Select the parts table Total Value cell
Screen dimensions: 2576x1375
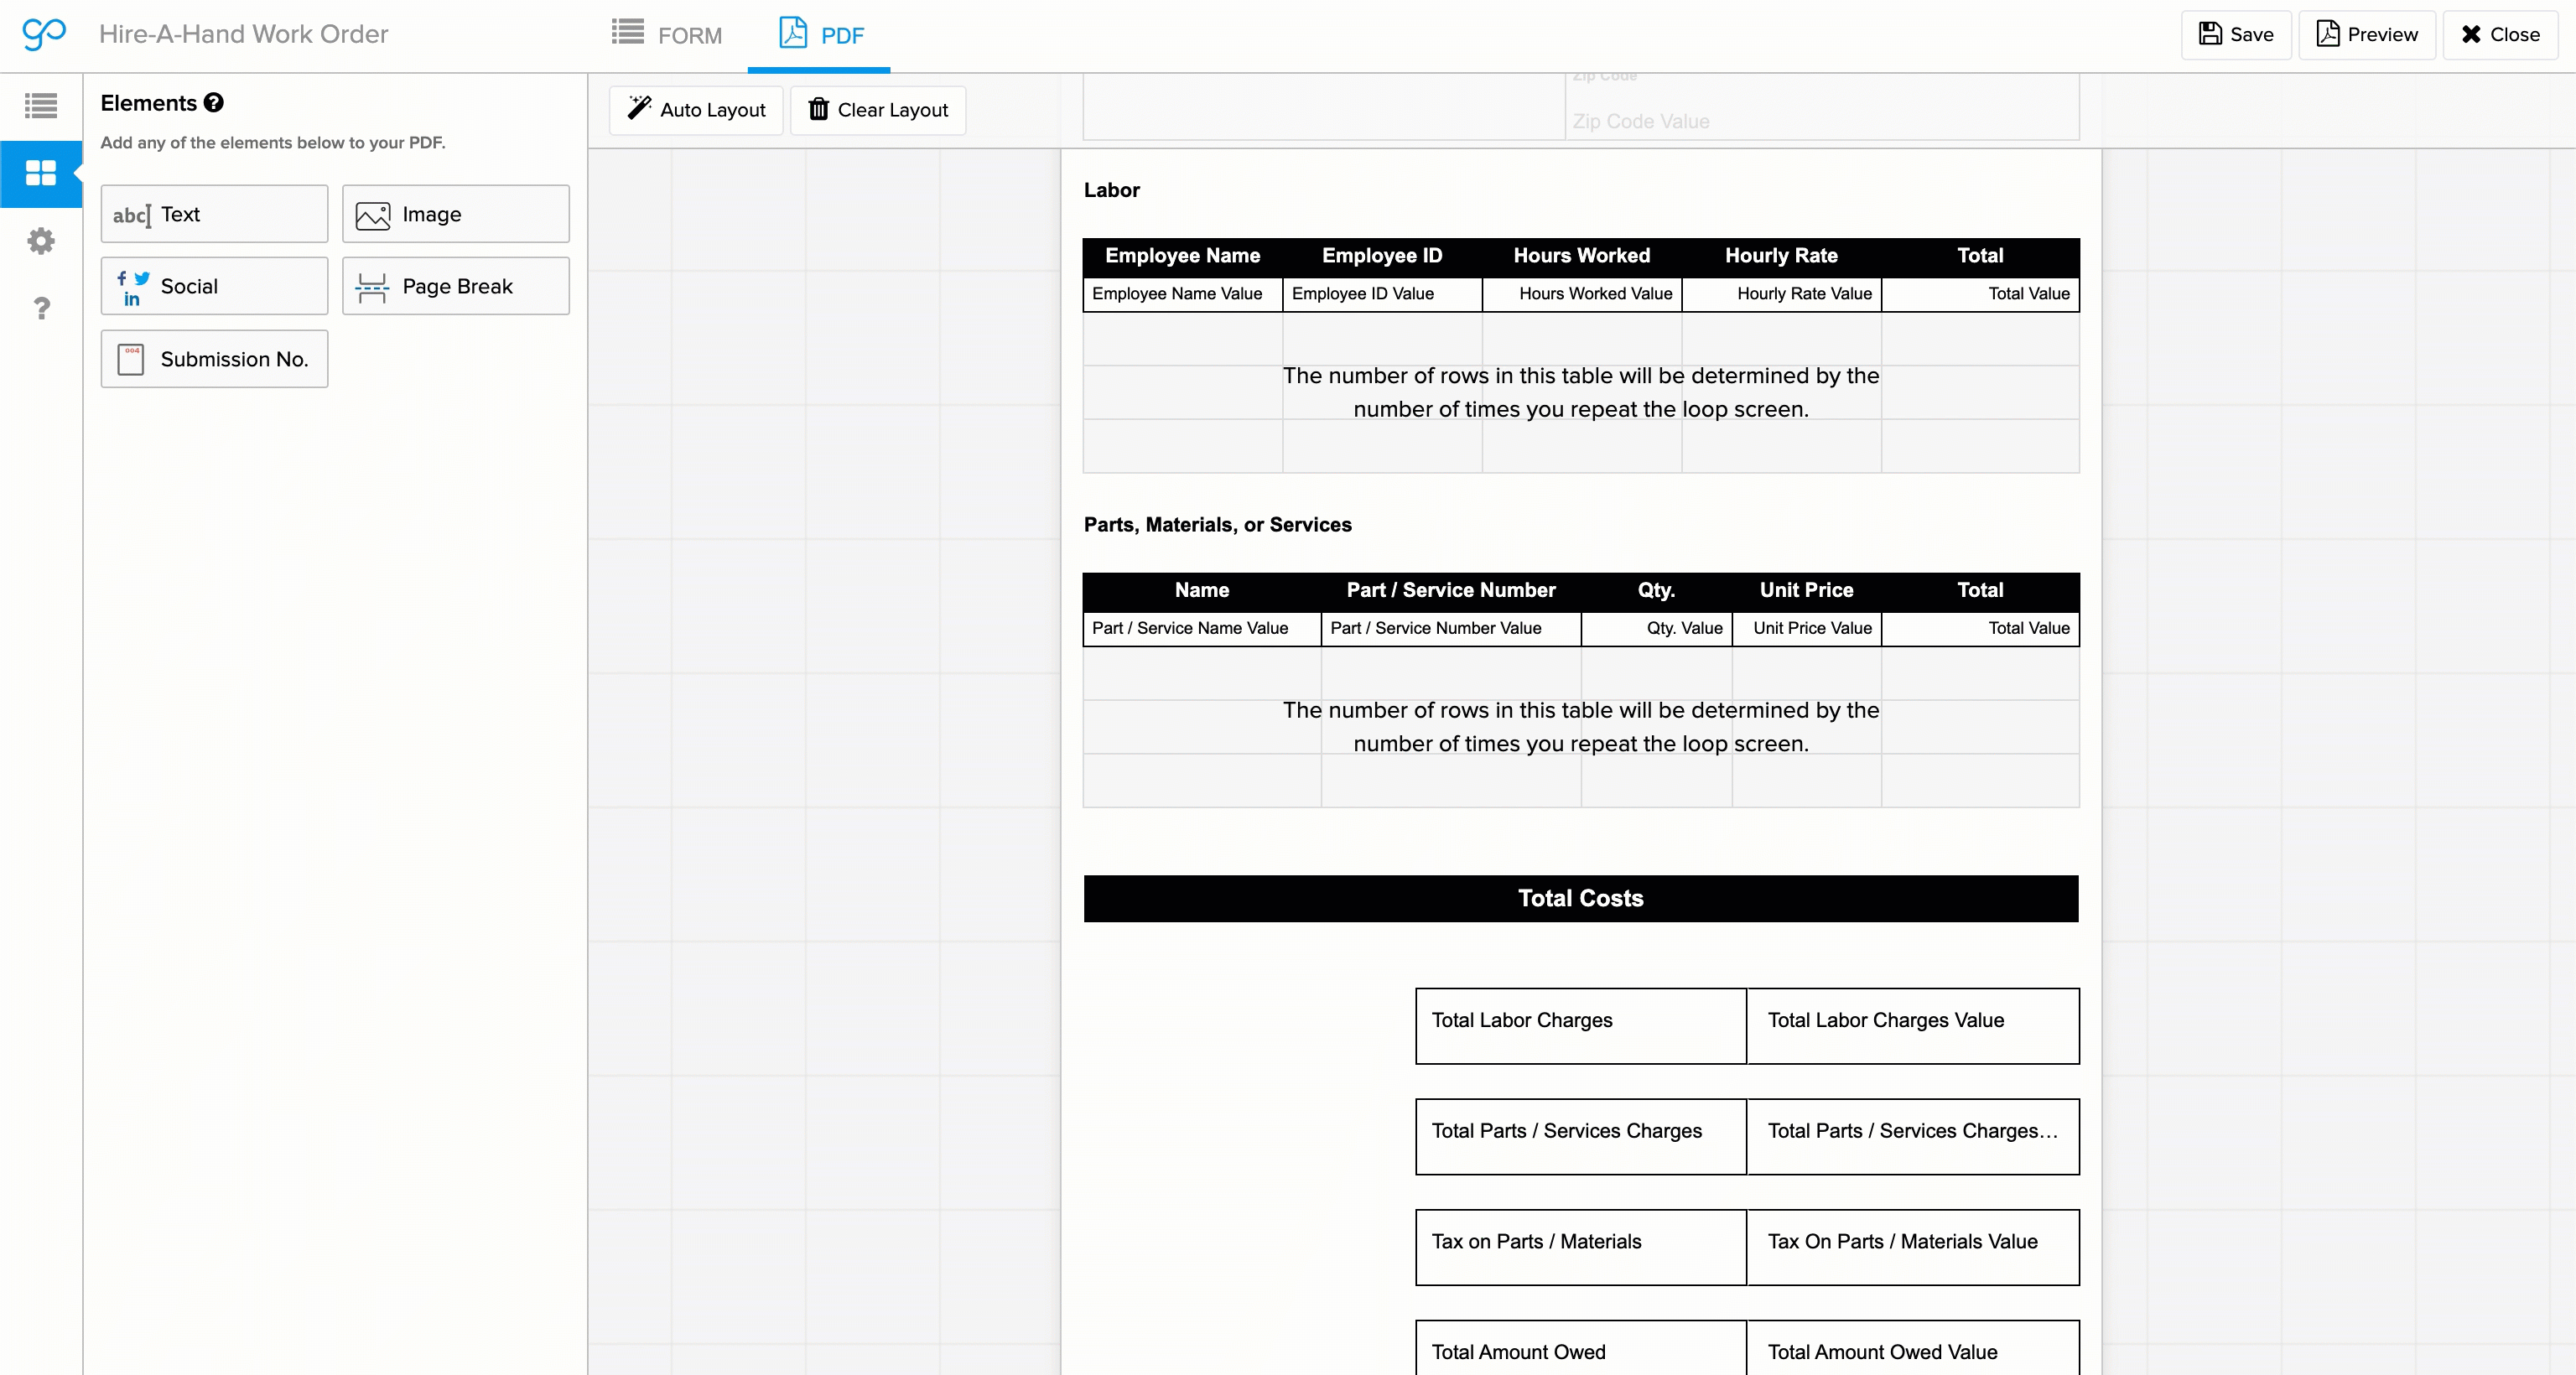pyautogui.click(x=1980, y=629)
